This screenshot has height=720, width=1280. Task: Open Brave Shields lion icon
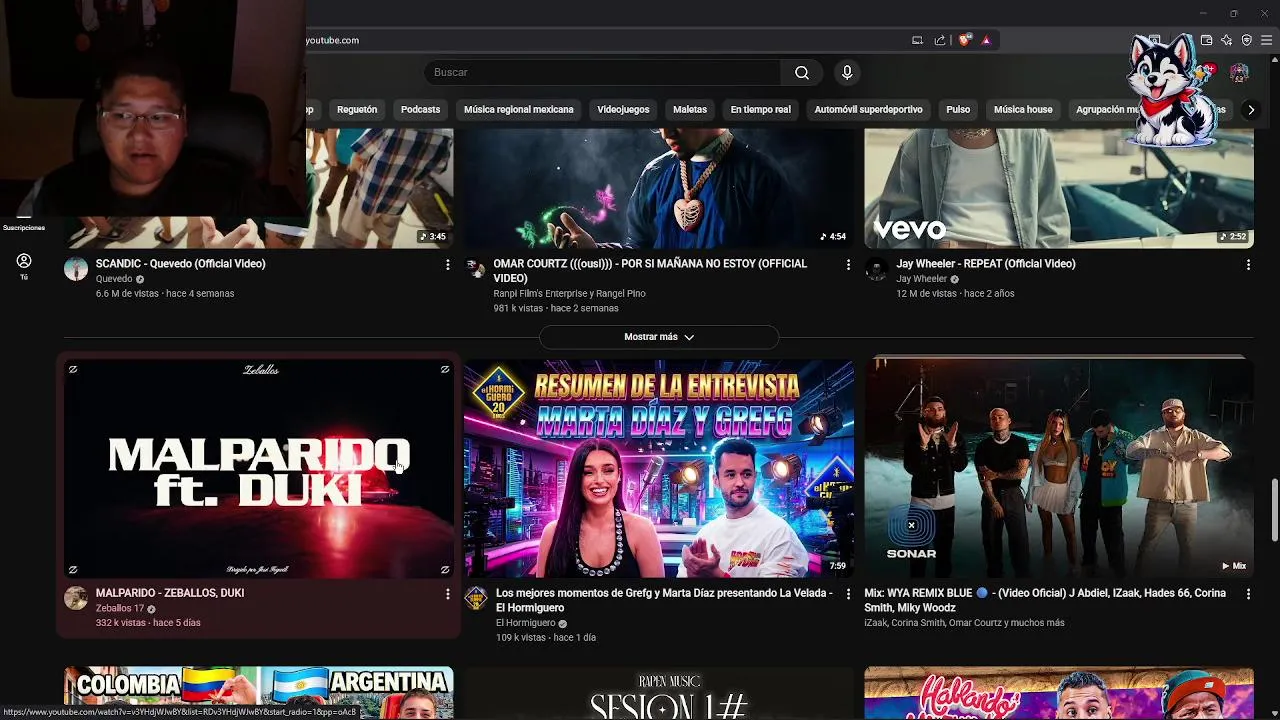964,40
